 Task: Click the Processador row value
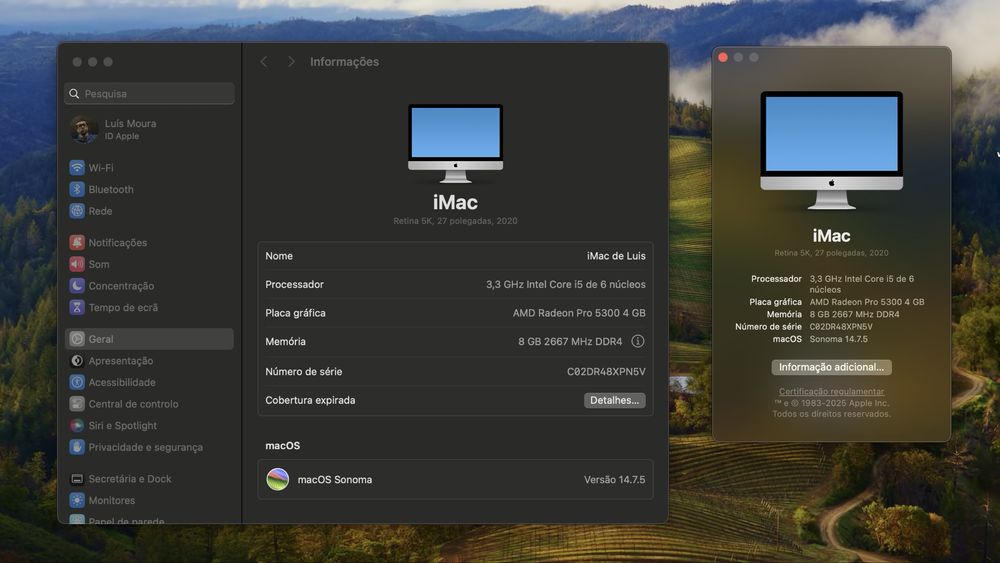tap(566, 284)
